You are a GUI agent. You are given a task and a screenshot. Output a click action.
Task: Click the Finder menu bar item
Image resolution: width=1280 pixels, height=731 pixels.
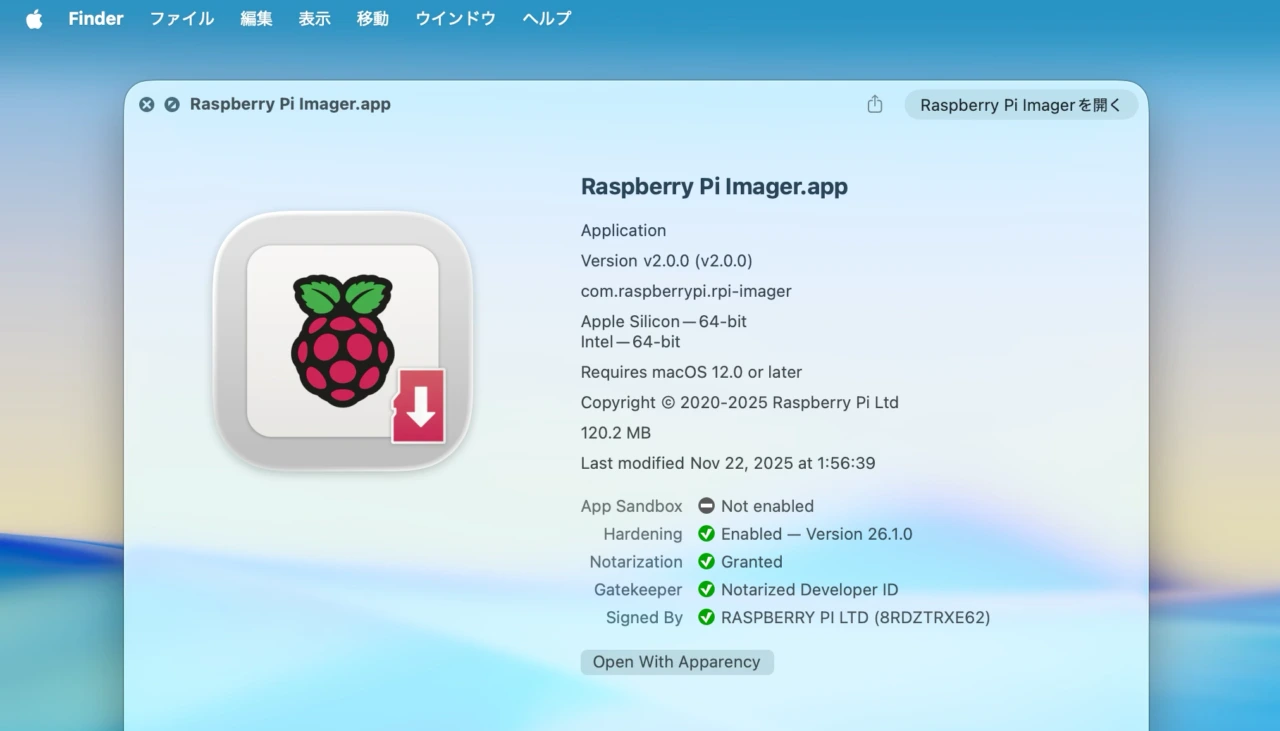click(x=95, y=18)
